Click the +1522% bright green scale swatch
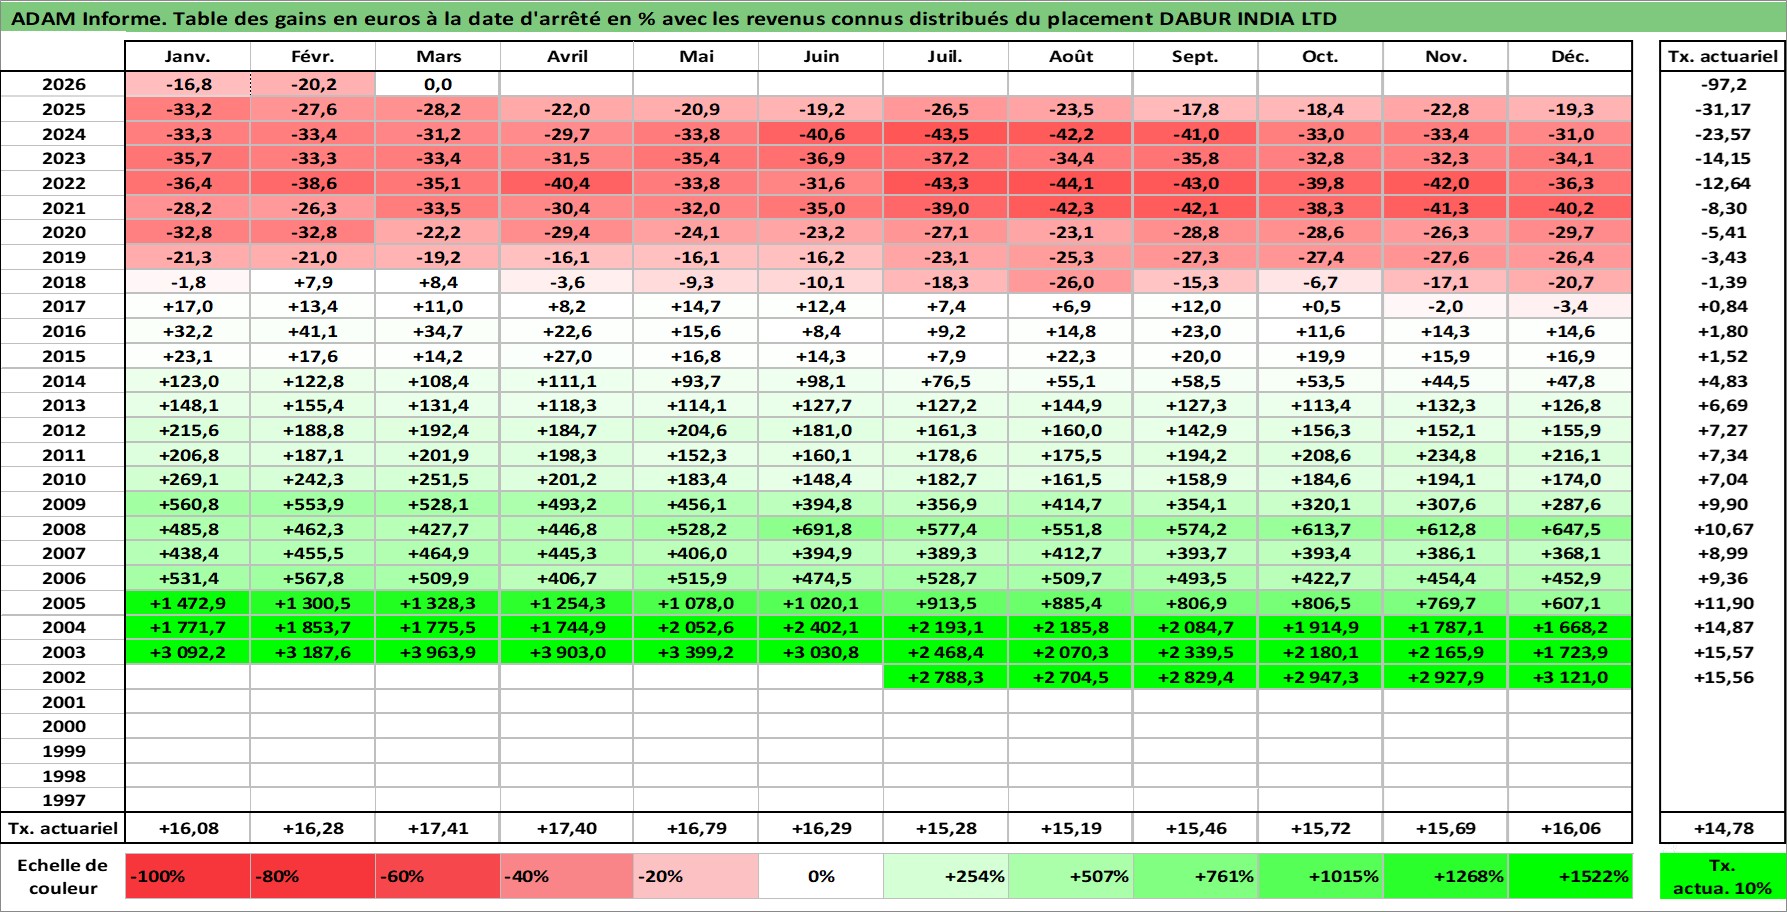The width and height of the screenshot is (1787, 912). (x=1570, y=876)
